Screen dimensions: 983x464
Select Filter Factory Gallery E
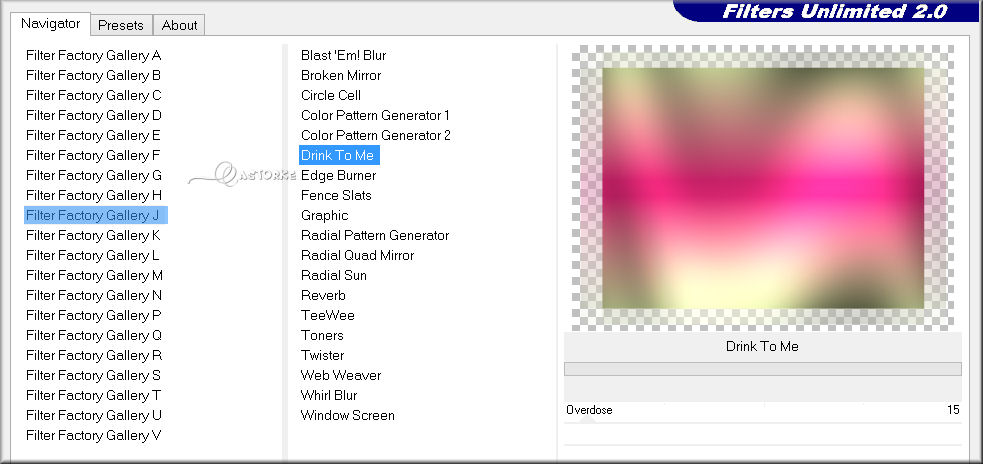[93, 135]
